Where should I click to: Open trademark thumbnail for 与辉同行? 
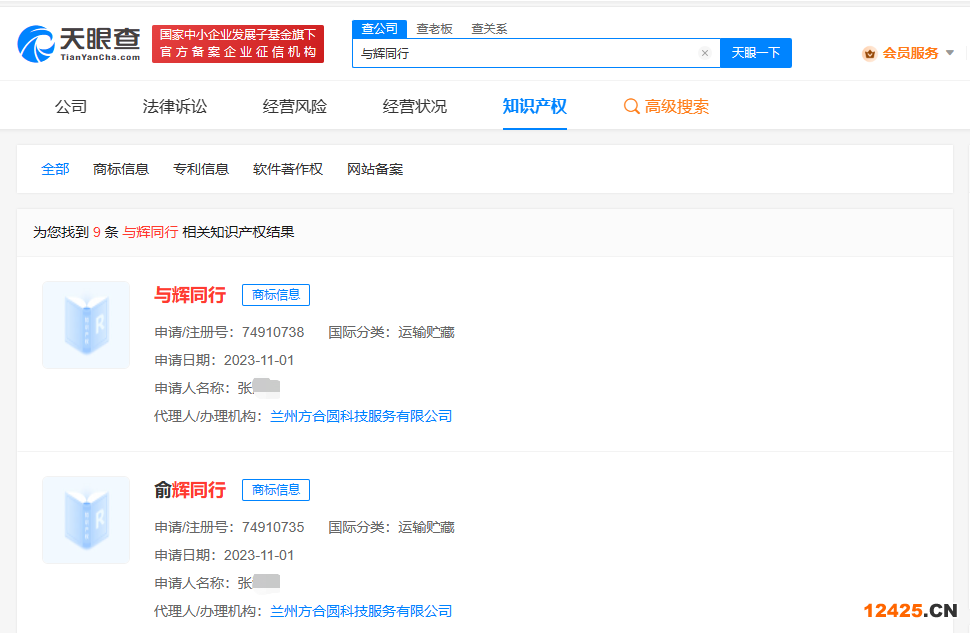[86, 325]
